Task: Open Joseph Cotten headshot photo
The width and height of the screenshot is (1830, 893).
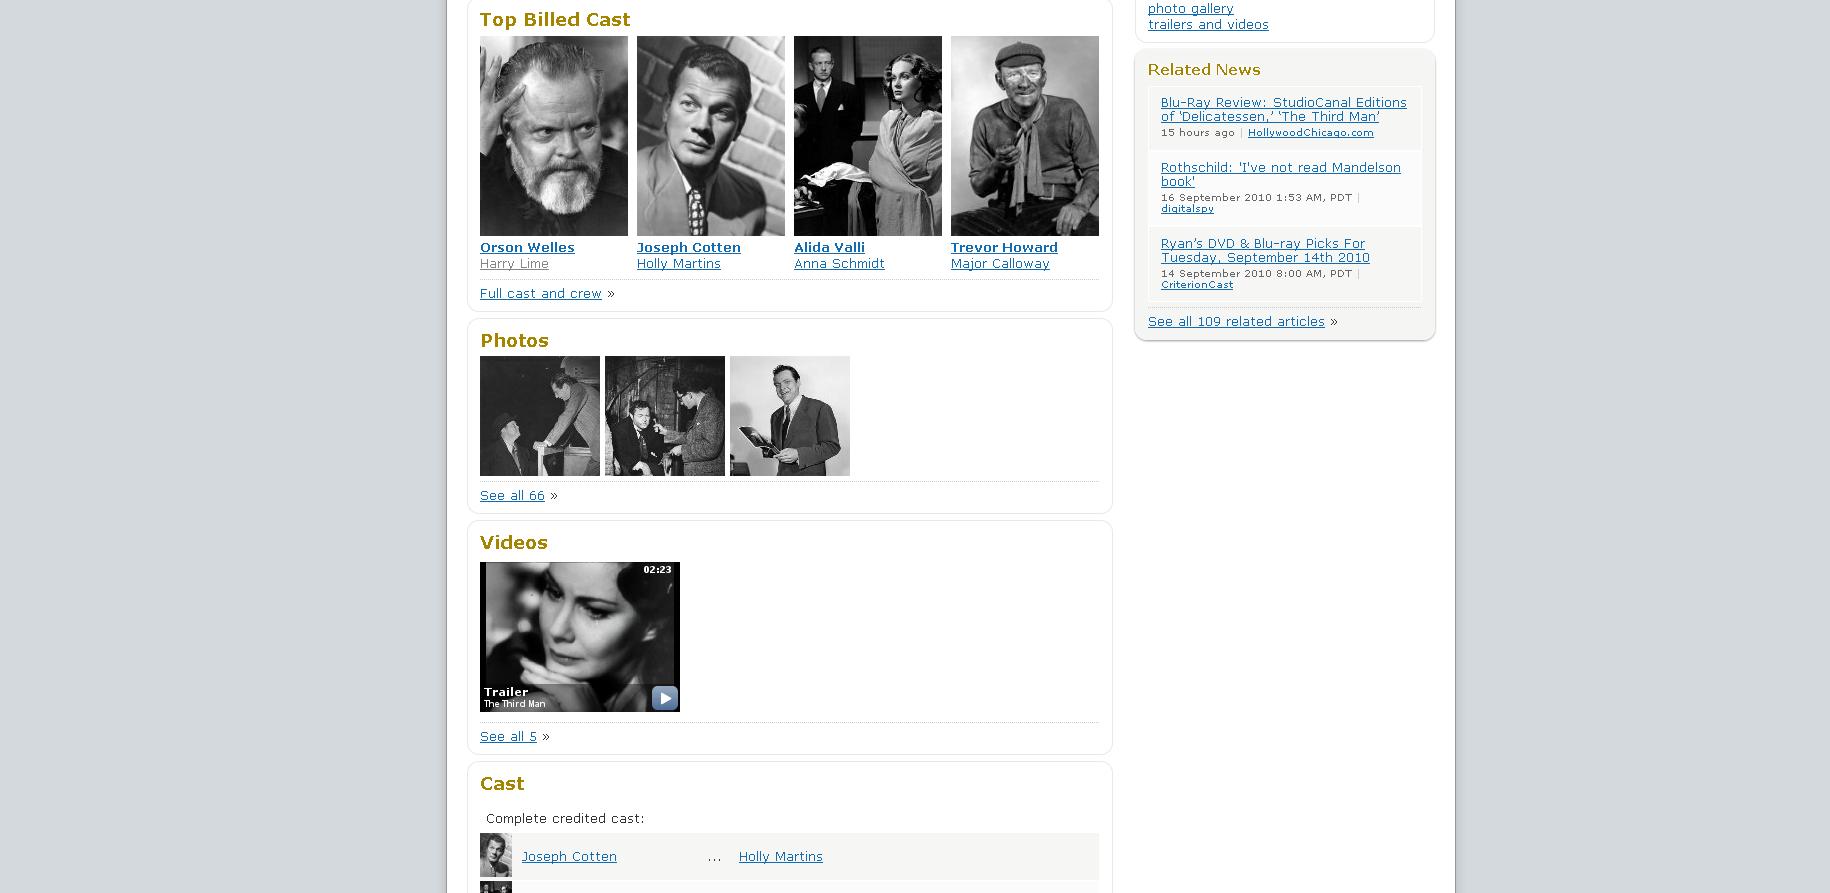Action: [x=711, y=136]
